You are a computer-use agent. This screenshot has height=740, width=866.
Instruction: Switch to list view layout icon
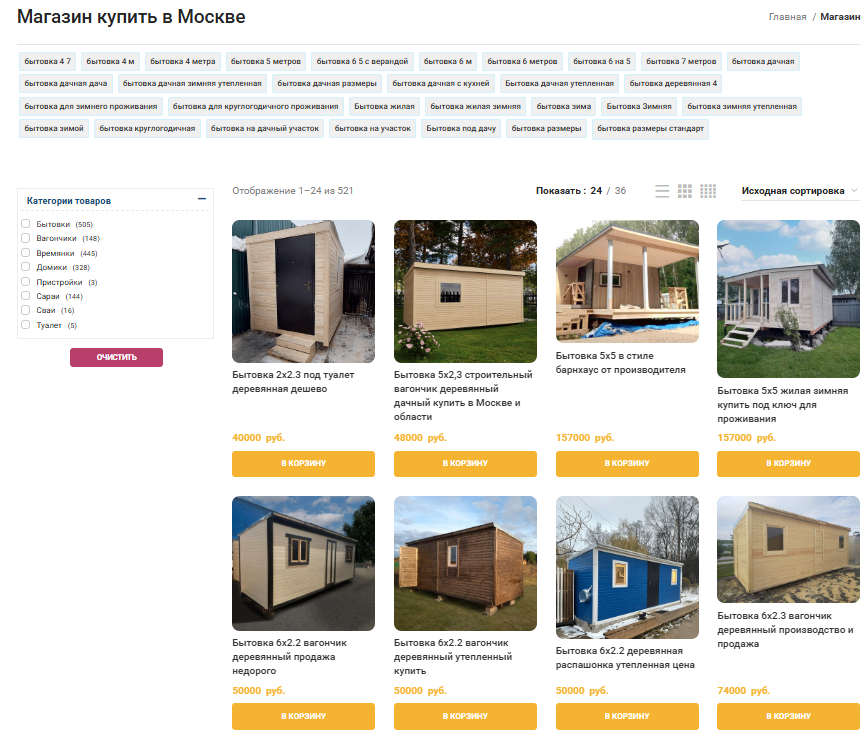pos(662,191)
